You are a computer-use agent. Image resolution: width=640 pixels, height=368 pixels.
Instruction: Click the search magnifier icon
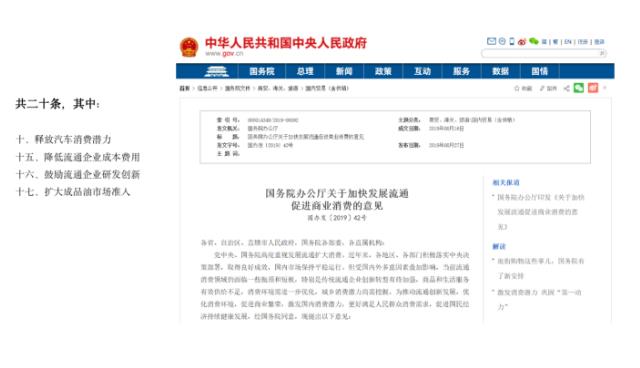(602, 53)
